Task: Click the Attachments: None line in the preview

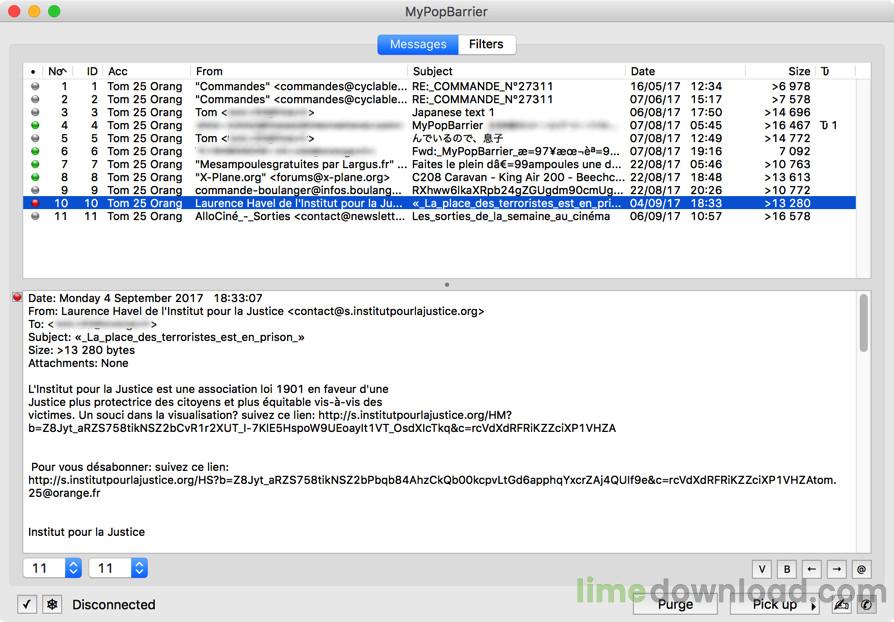Action: click(x=78, y=363)
